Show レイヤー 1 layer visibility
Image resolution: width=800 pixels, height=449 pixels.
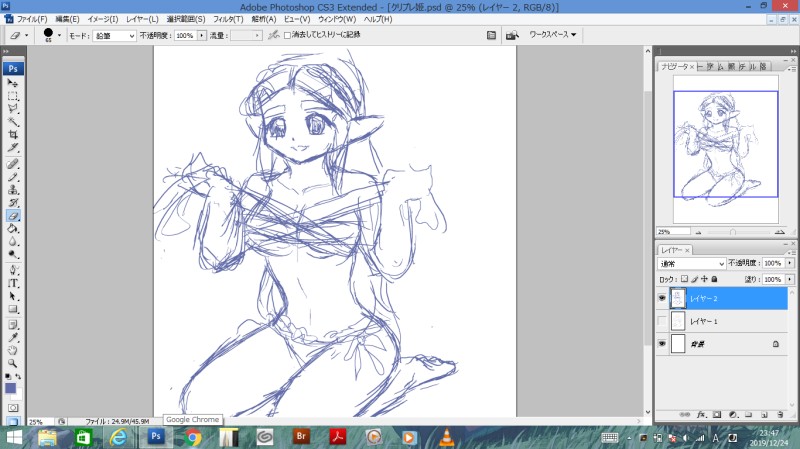[x=662, y=321]
